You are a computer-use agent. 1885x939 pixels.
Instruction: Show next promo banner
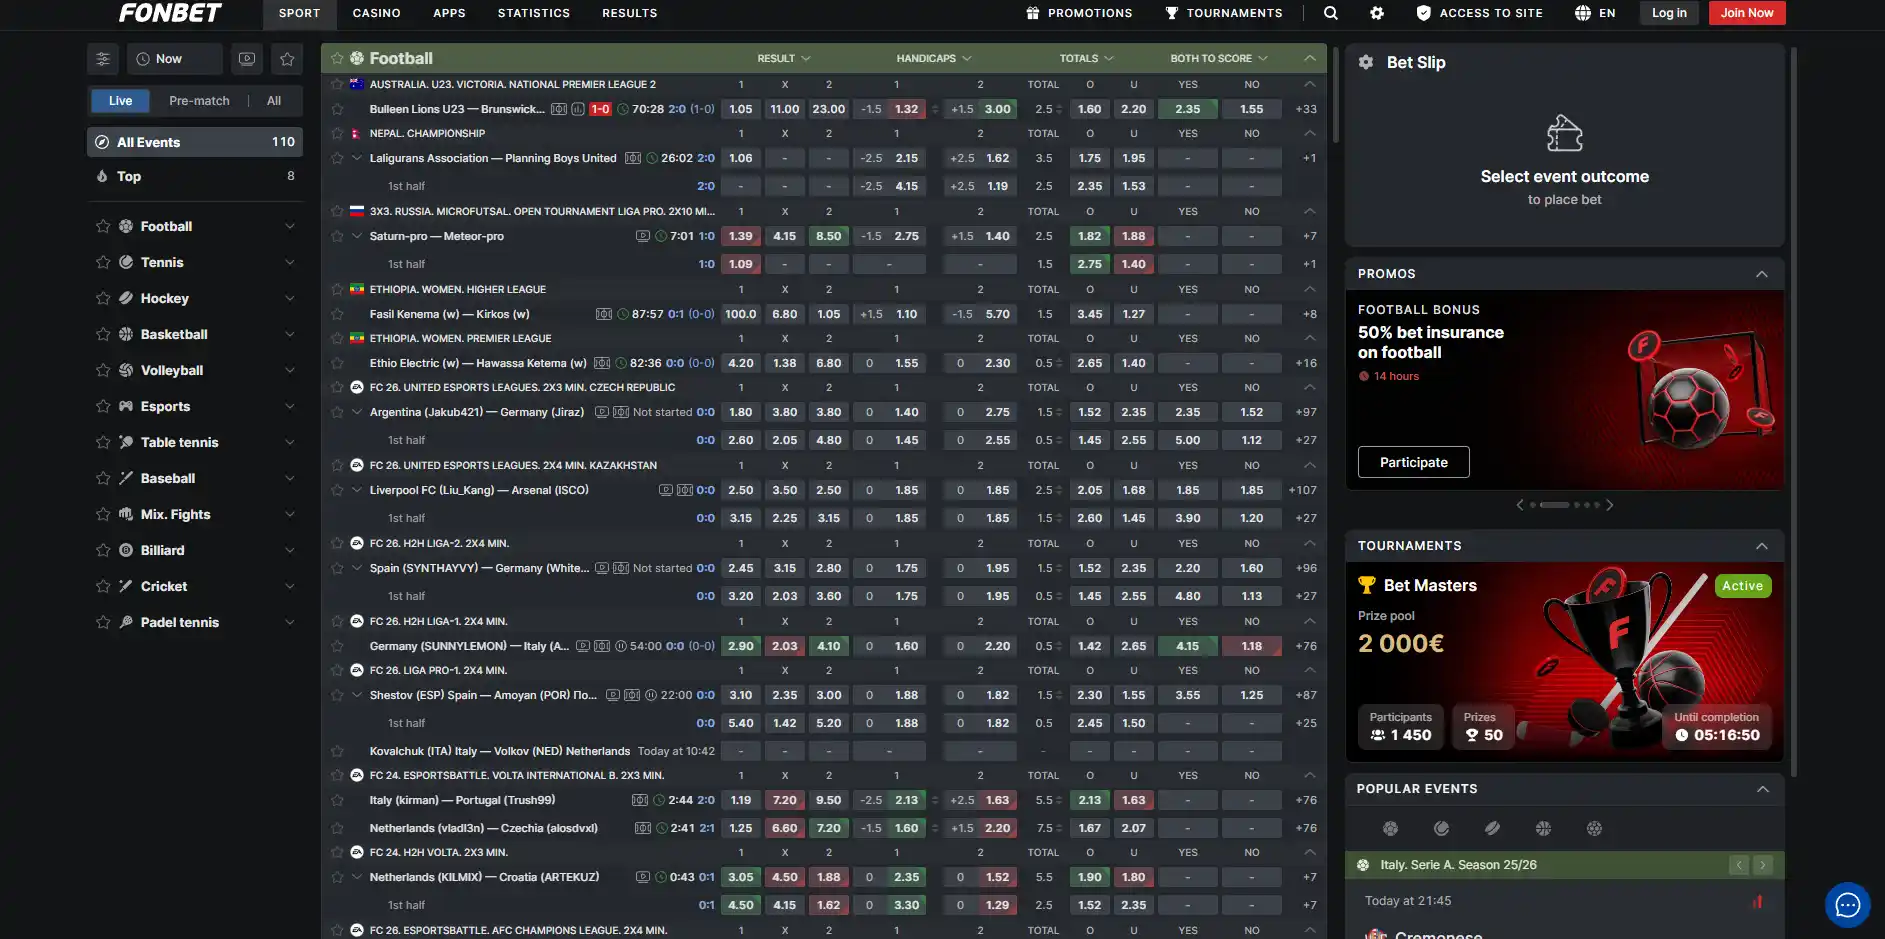pos(1610,505)
